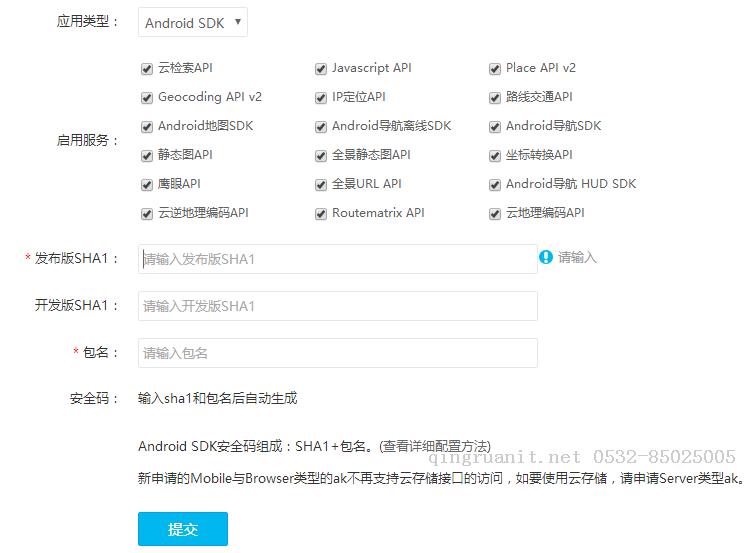Screen dimensions: 748x553
Task: Toggle the 鹰眼API checkbox
Action: 147,185
